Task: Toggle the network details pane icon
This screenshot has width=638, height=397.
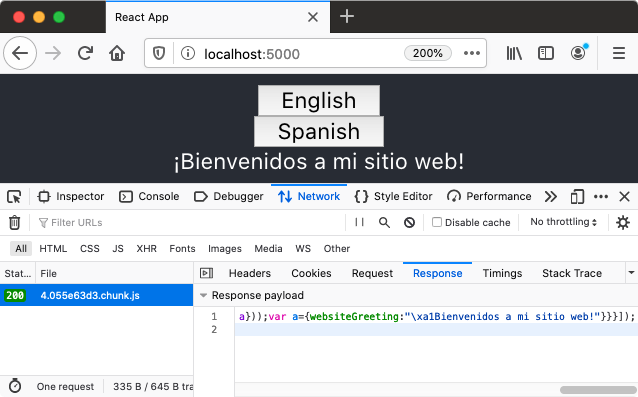Action: pyautogui.click(x=207, y=273)
